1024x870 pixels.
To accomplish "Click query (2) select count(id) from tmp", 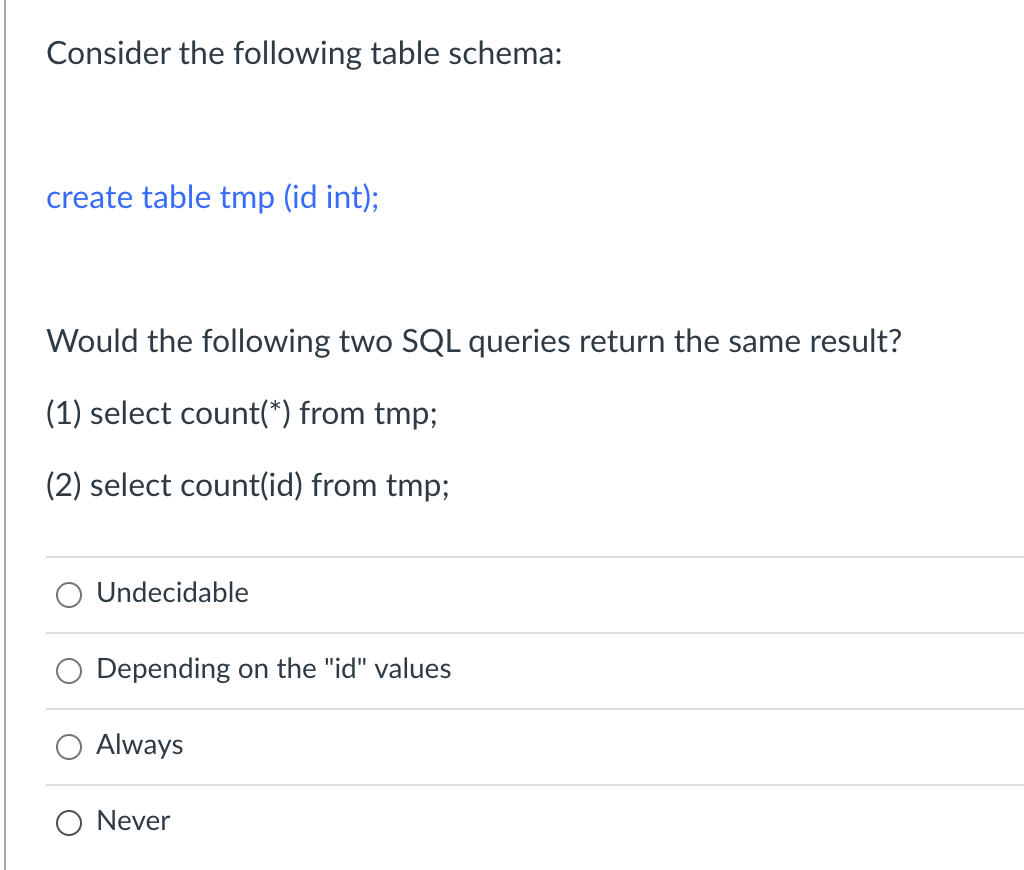I will pos(248,485).
